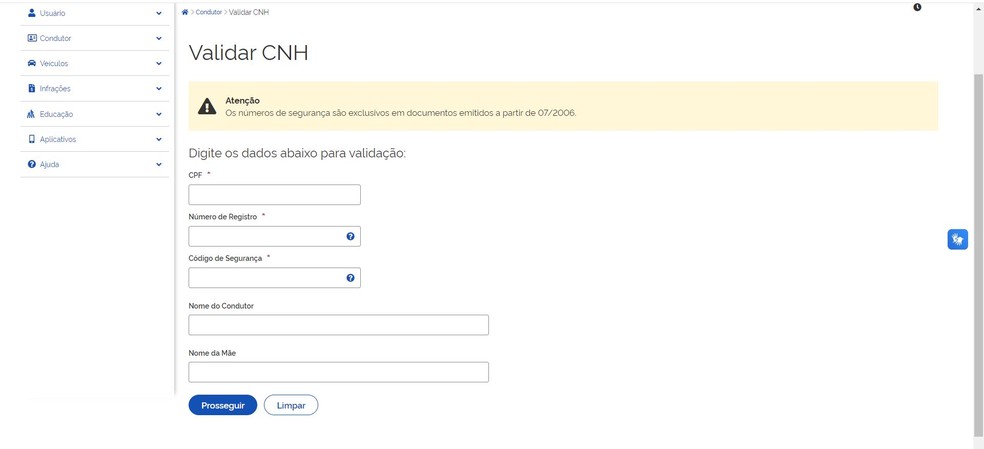Expand the Veículos menu chevron
This screenshot has width=984, height=449.
coord(159,63)
